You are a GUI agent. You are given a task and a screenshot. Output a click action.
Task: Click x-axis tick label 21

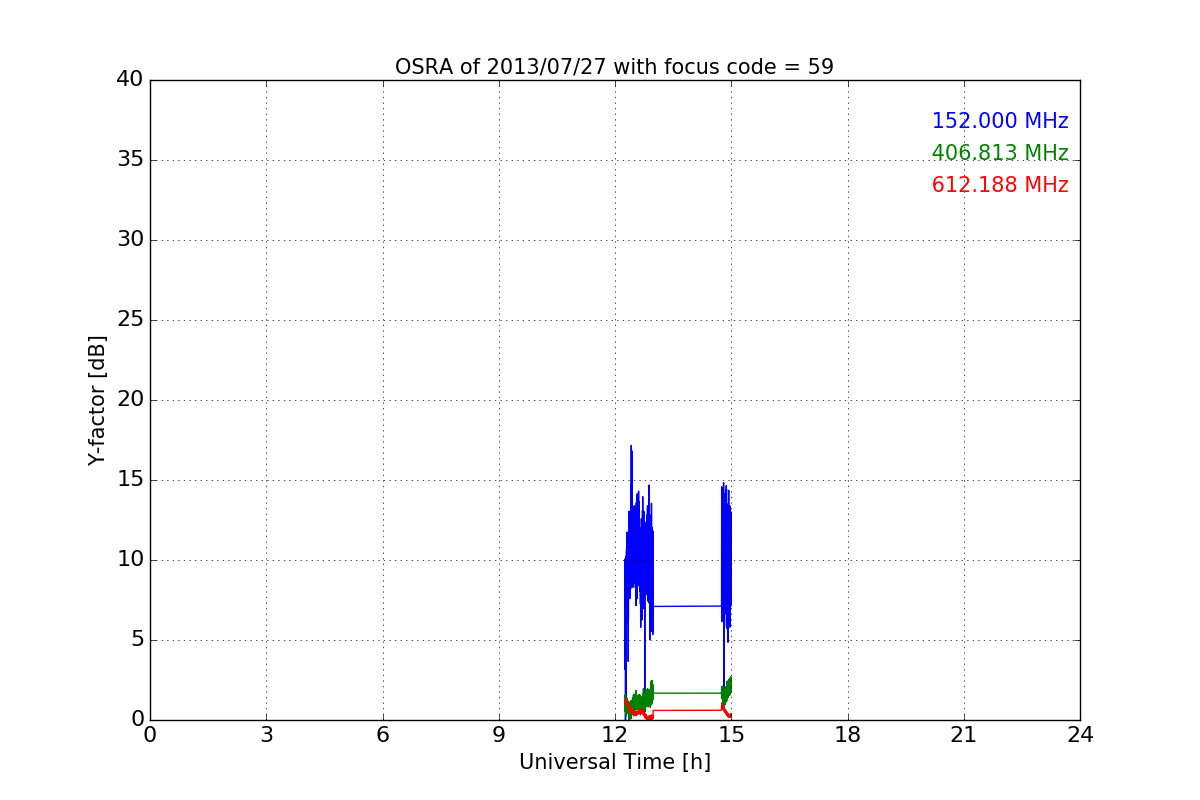pos(964,735)
